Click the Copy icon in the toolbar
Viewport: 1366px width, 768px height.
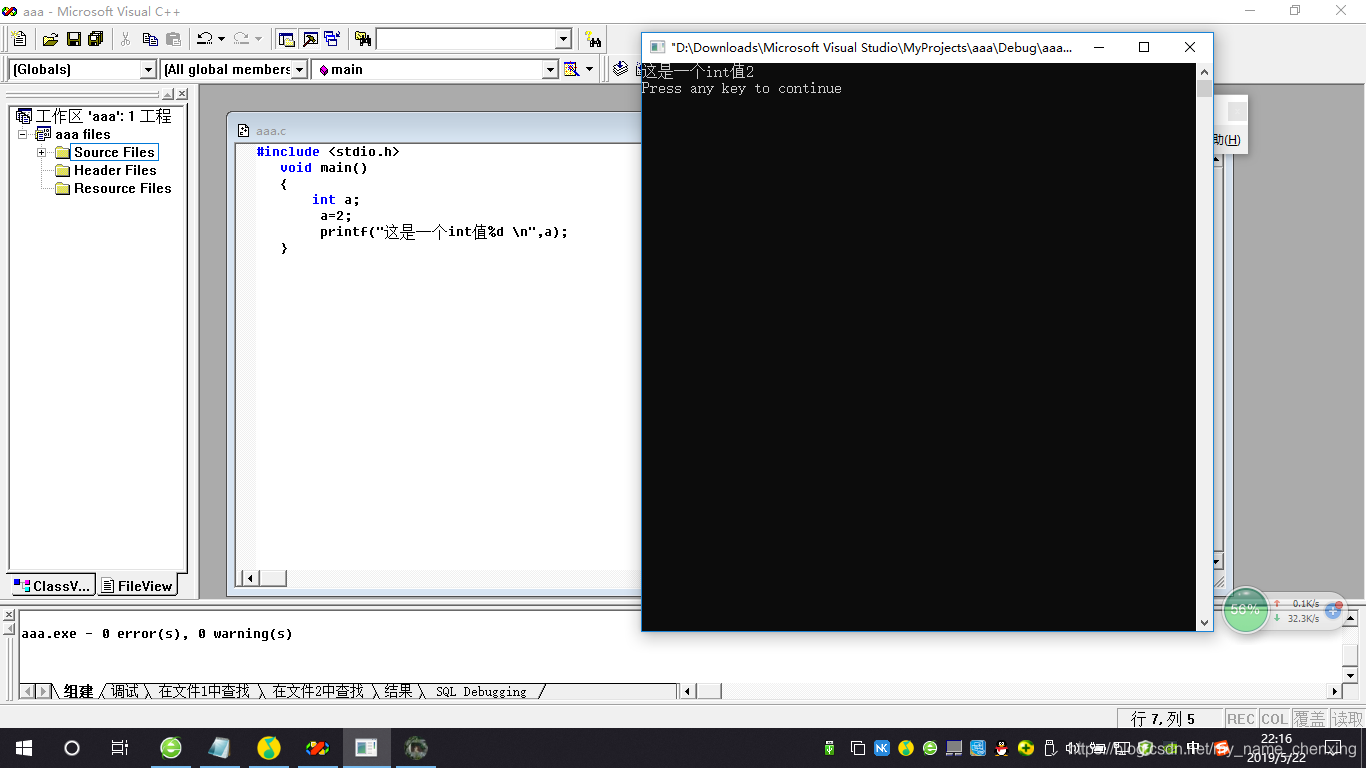(x=150, y=39)
